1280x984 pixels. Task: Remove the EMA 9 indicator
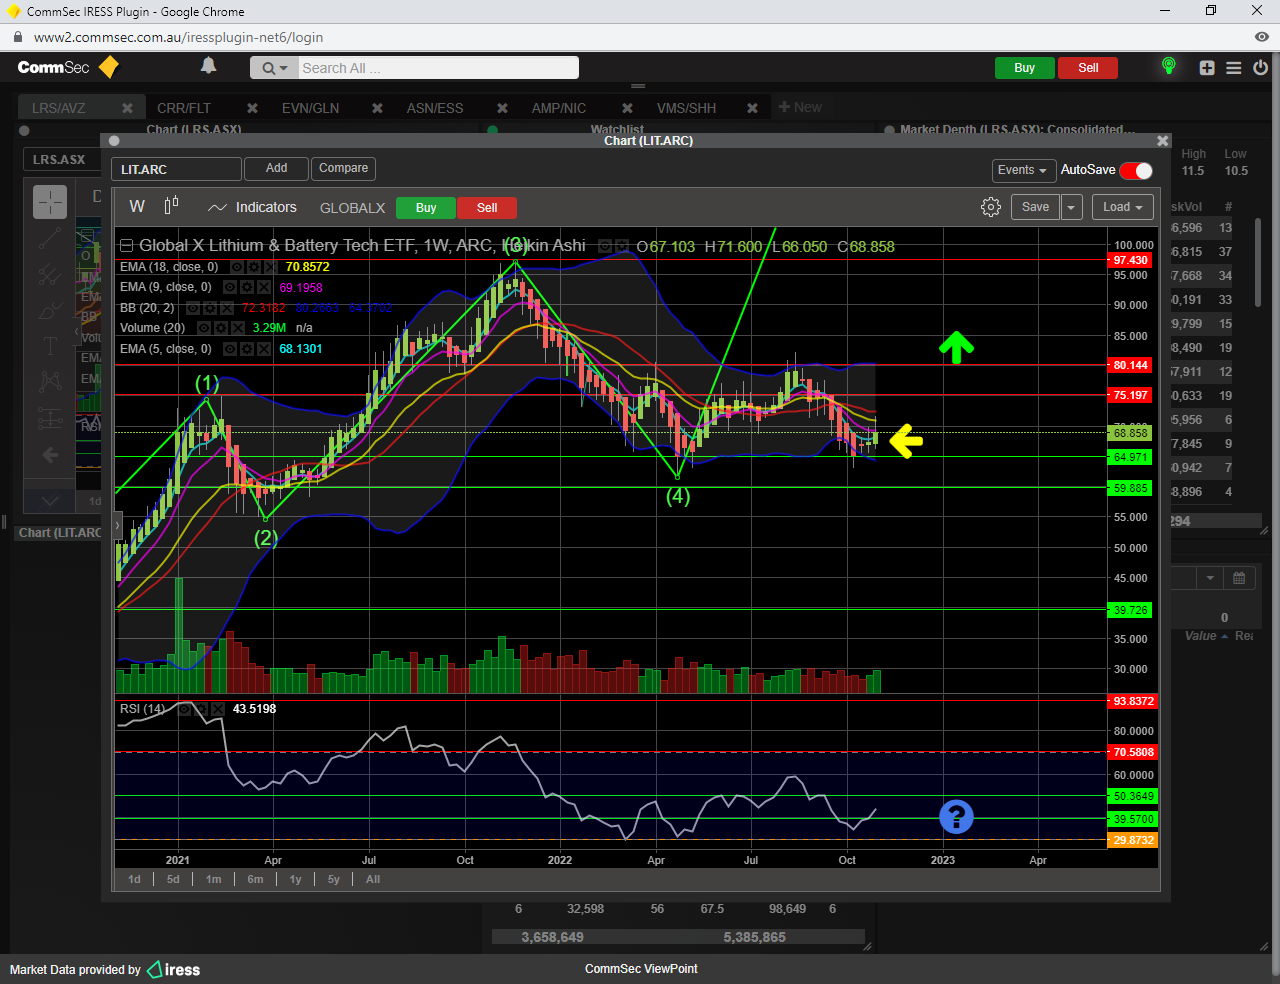click(264, 287)
